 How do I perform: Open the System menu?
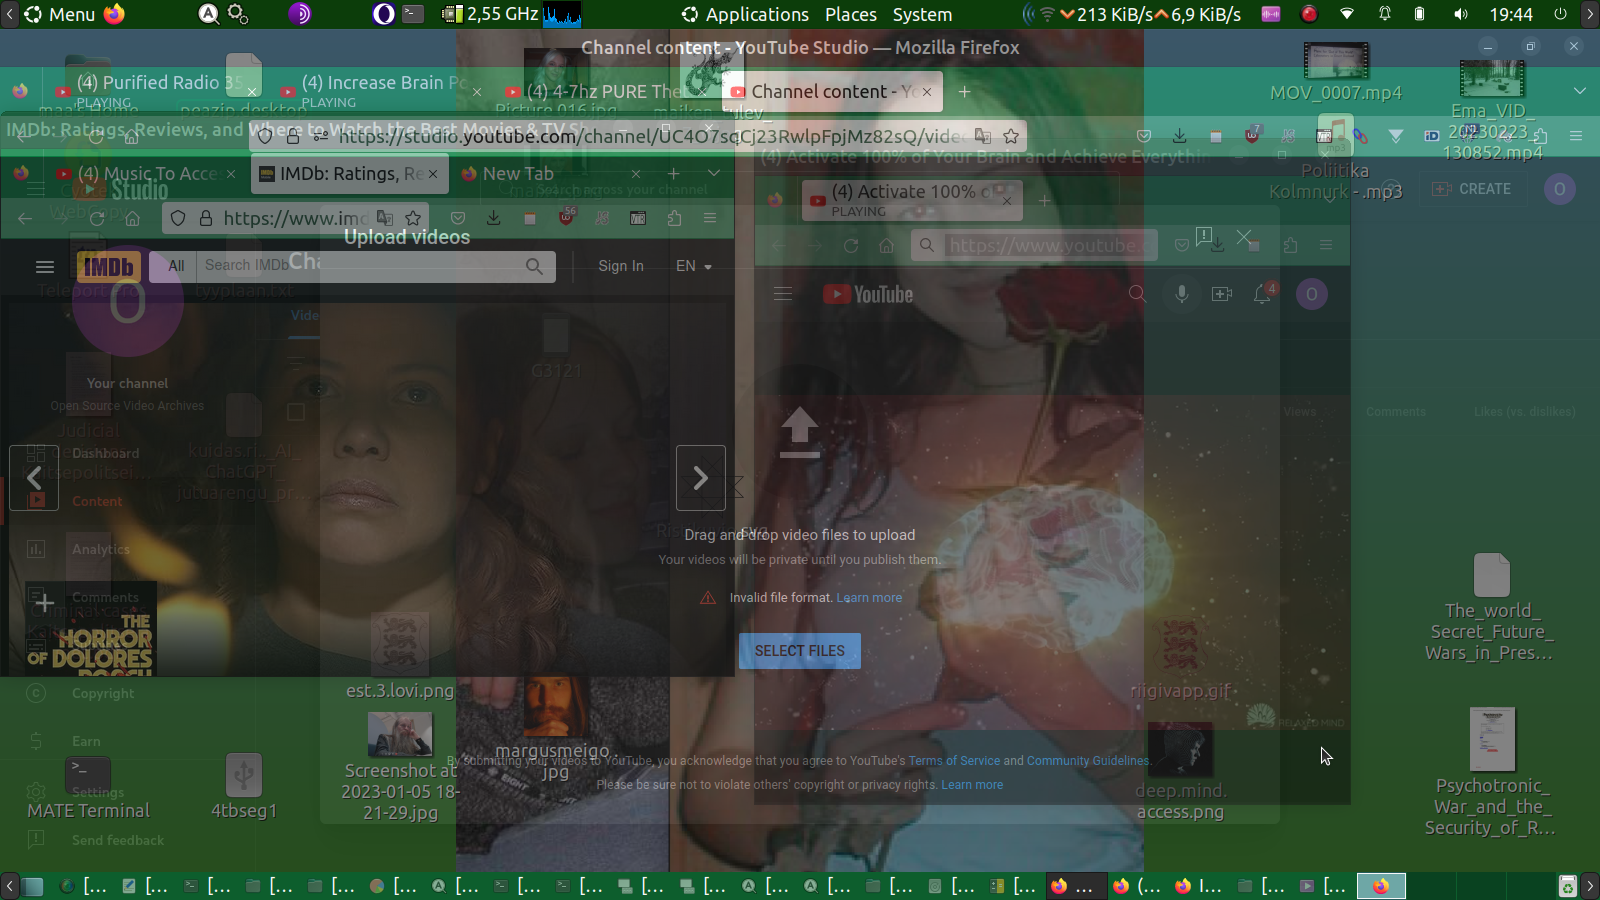coord(922,14)
